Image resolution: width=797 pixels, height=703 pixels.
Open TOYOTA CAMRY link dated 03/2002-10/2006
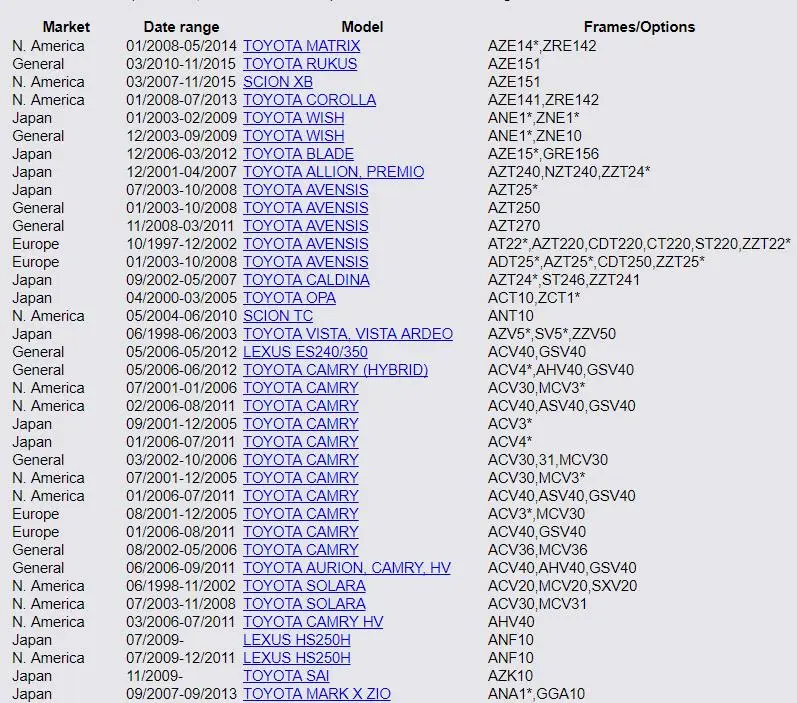click(x=301, y=460)
